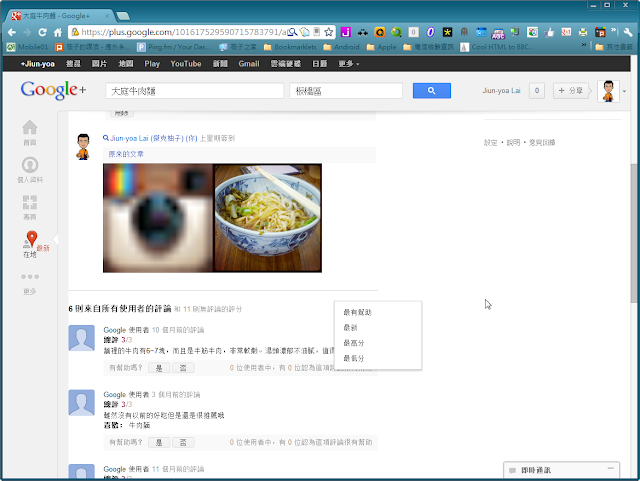Click 否 on the 3-months-ago review
Viewport: 640px width, 481px height.
point(183,443)
